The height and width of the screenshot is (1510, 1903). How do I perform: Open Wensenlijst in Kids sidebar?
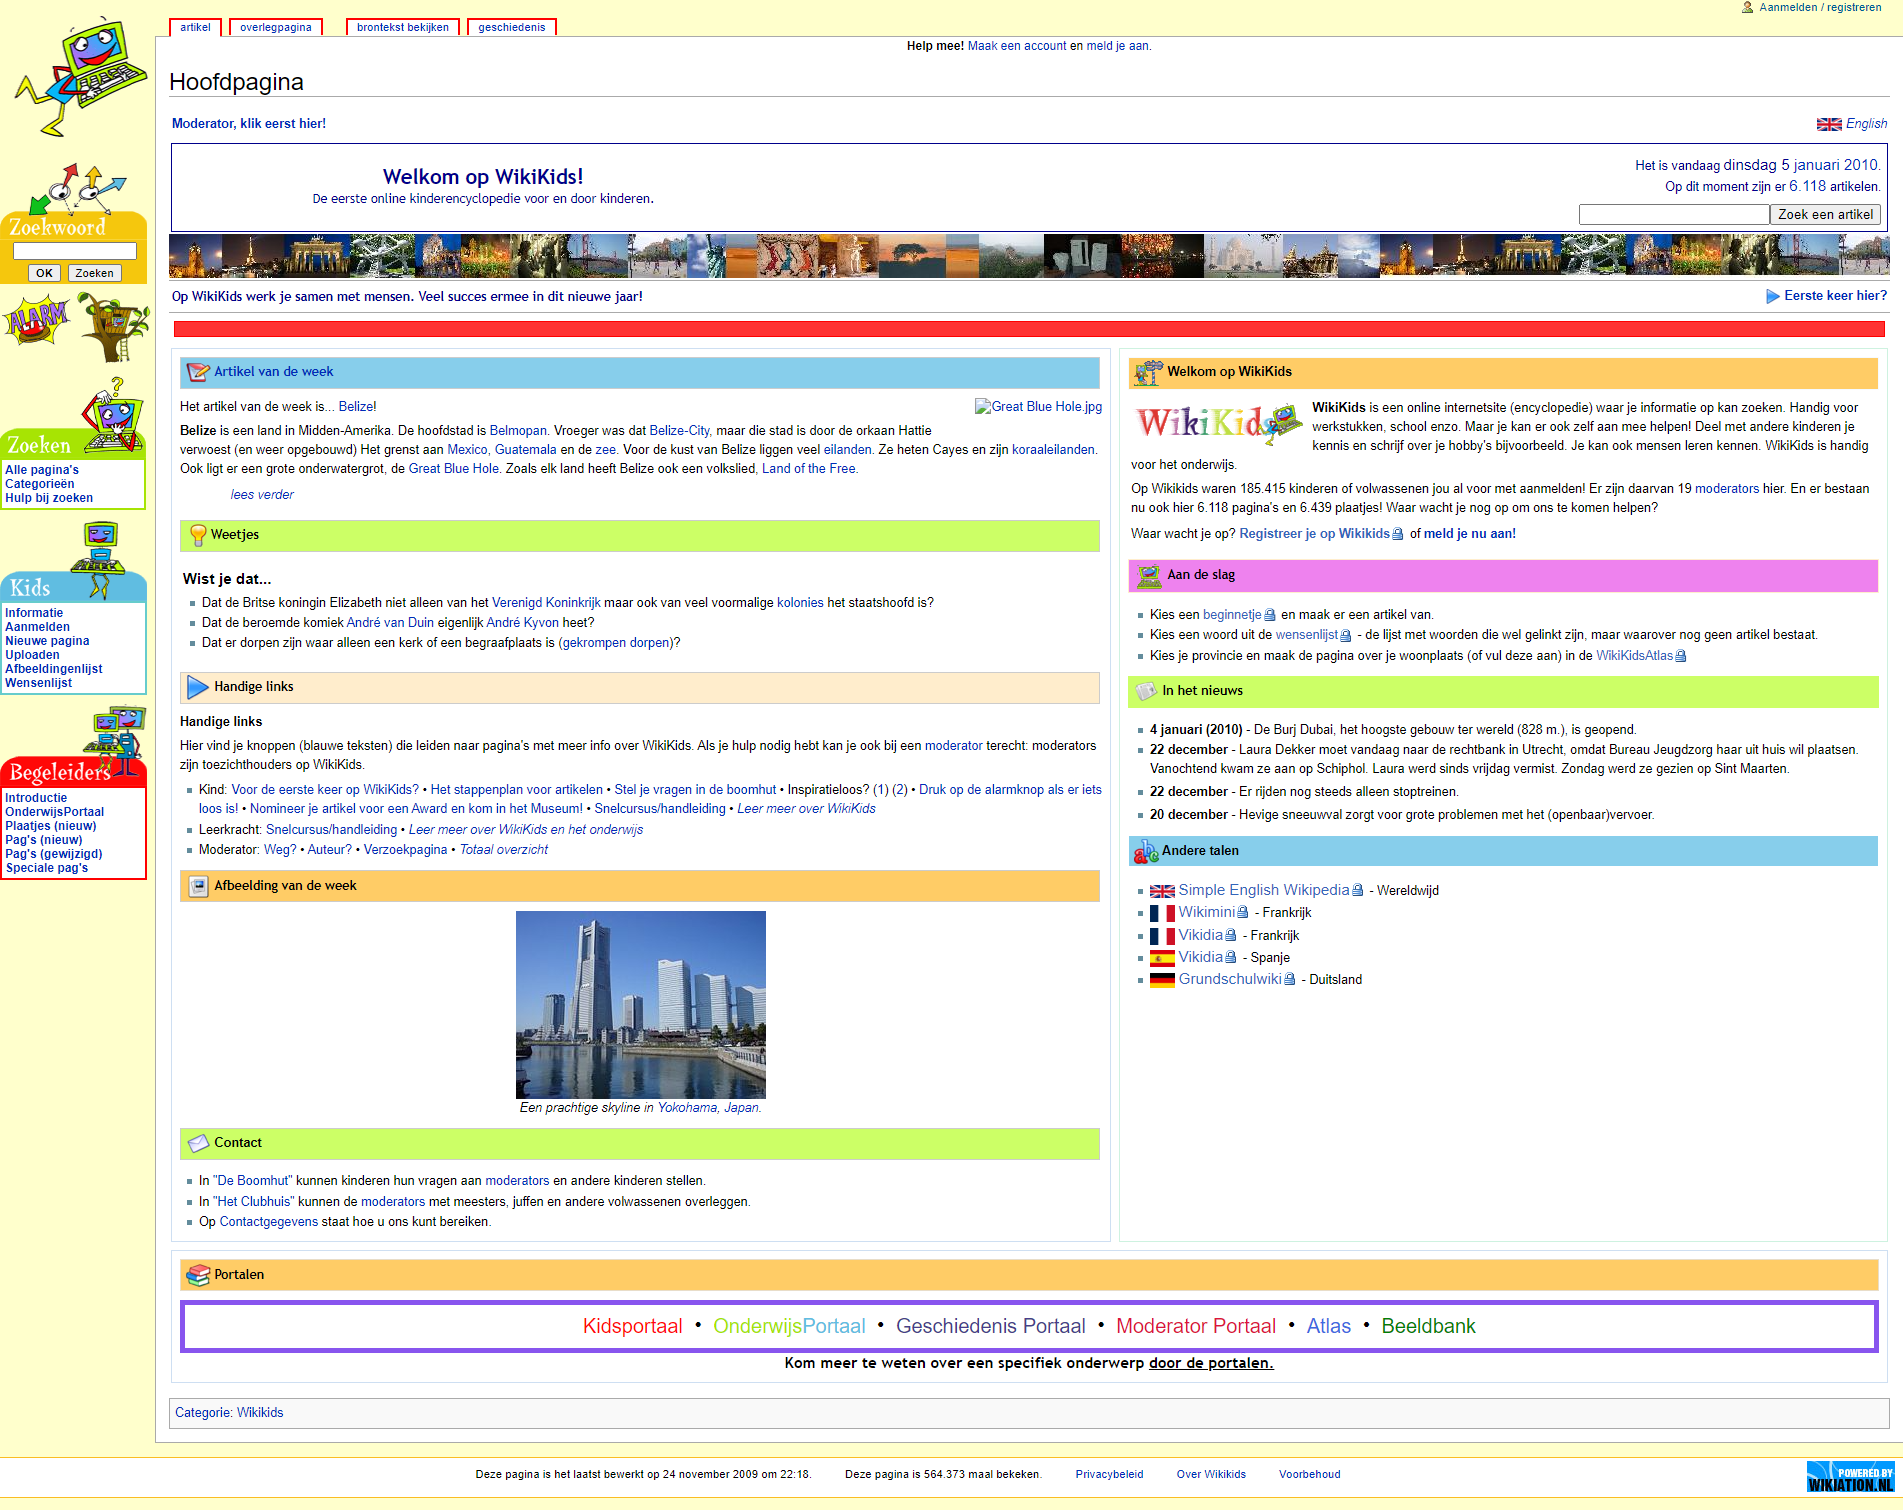coord(38,683)
